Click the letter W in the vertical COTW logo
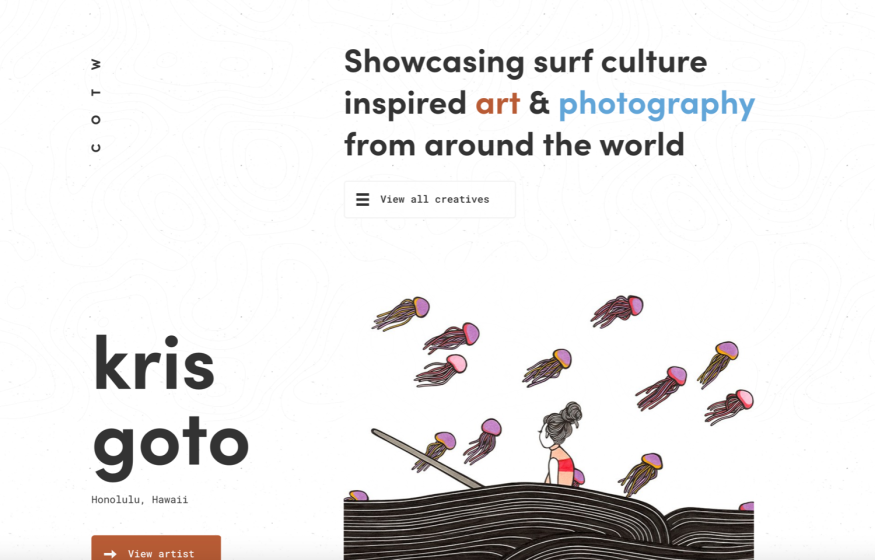Image resolution: width=875 pixels, height=560 pixels. pos(96,64)
